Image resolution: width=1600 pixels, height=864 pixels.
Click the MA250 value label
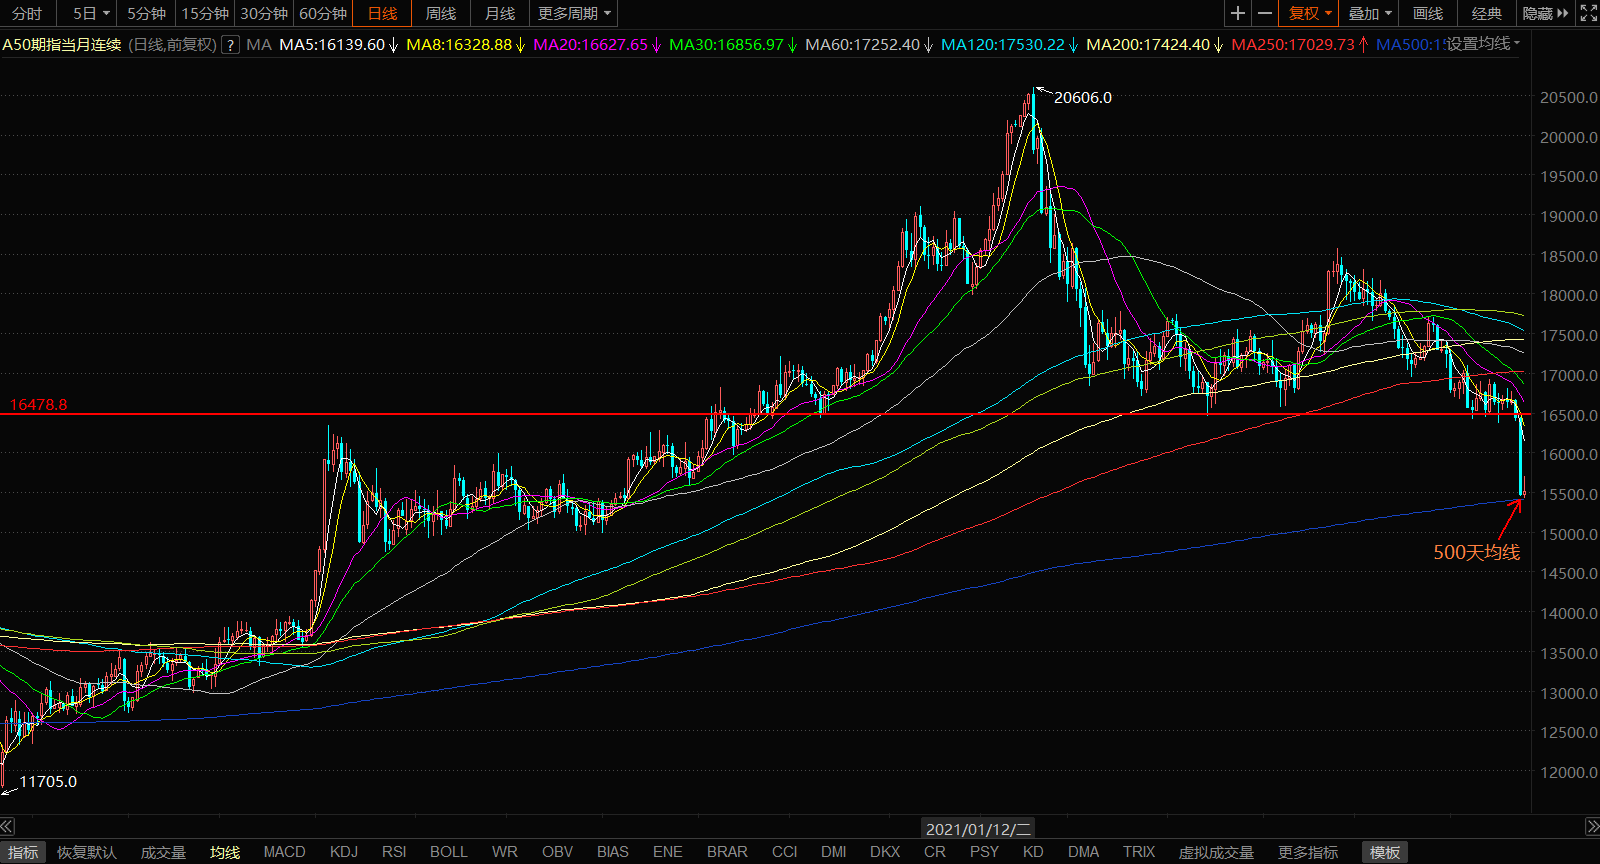tap(1300, 45)
